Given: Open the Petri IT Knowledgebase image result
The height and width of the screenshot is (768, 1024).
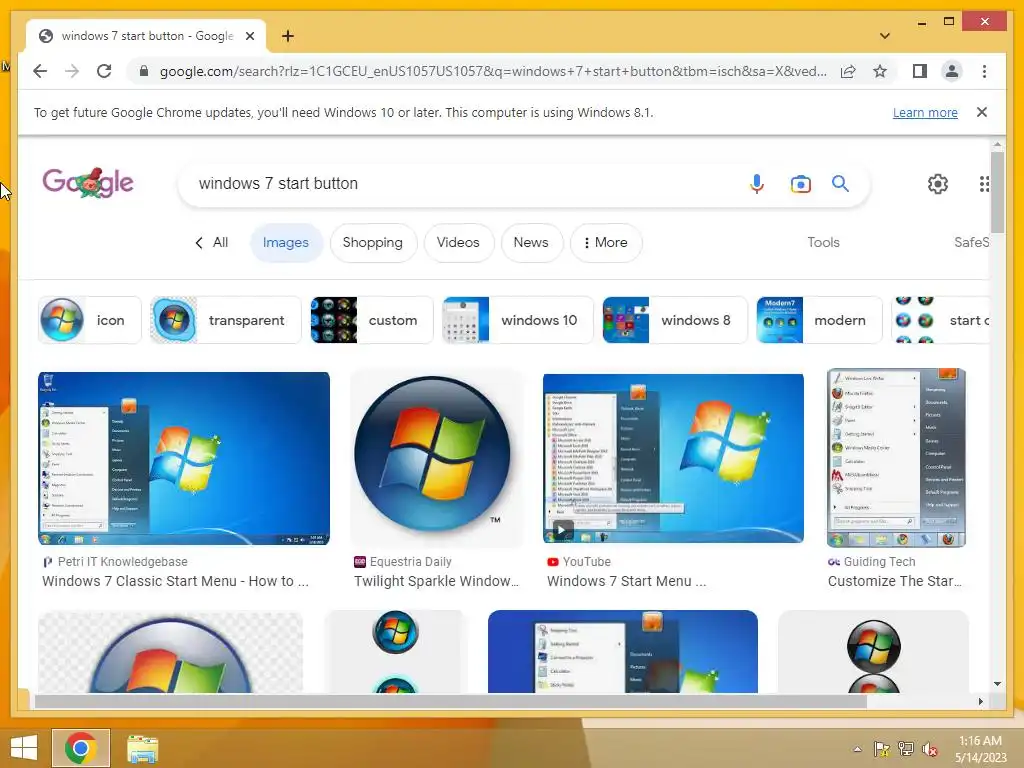Looking at the screenshot, I should [x=184, y=458].
